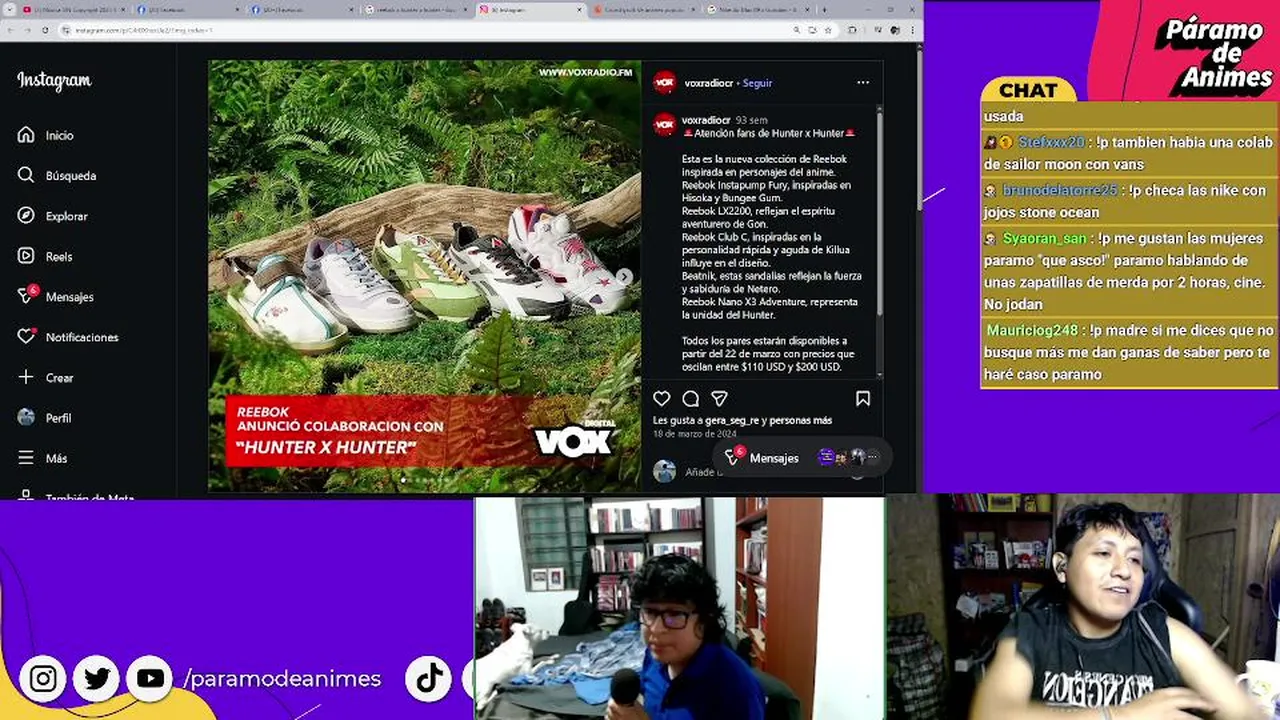Click the comment bubble icon under the post
Viewport: 1280px width, 720px height.
pos(690,398)
